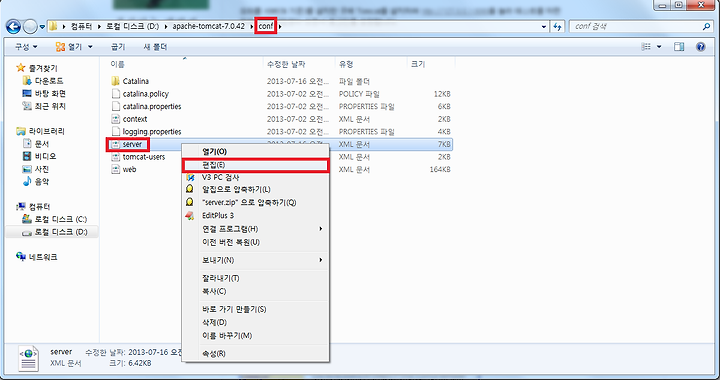Open '라이브러리' in the navigation pane
The image size is (720, 380).
point(40,131)
